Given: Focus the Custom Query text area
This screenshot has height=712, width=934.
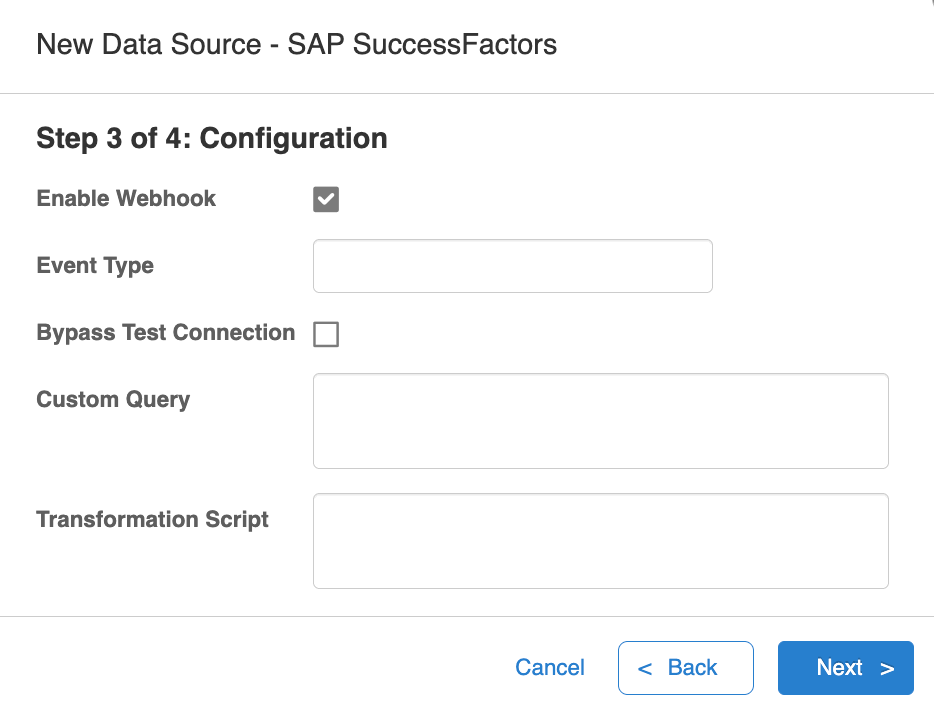Looking at the screenshot, I should pyautogui.click(x=600, y=421).
